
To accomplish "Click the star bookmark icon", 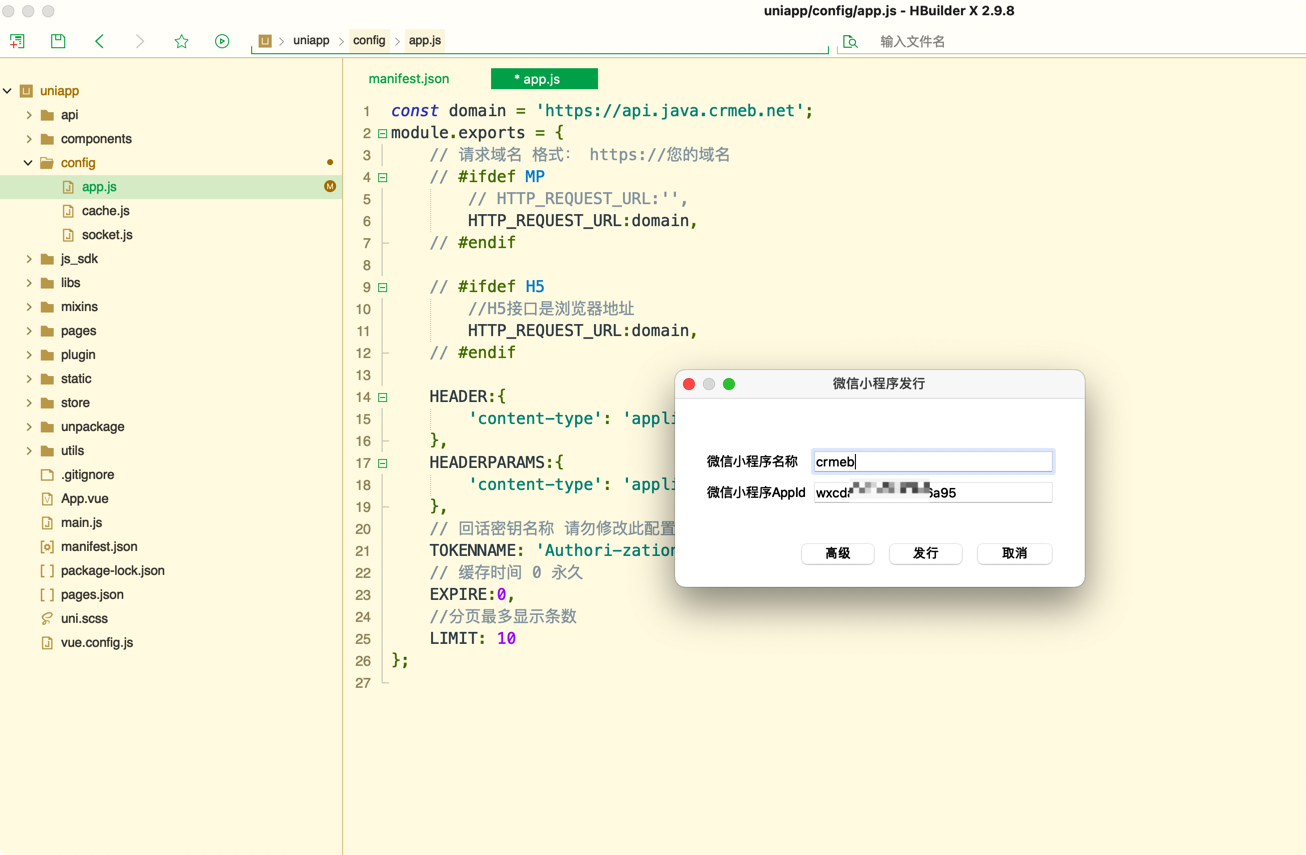I will click(x=181, y=41).
